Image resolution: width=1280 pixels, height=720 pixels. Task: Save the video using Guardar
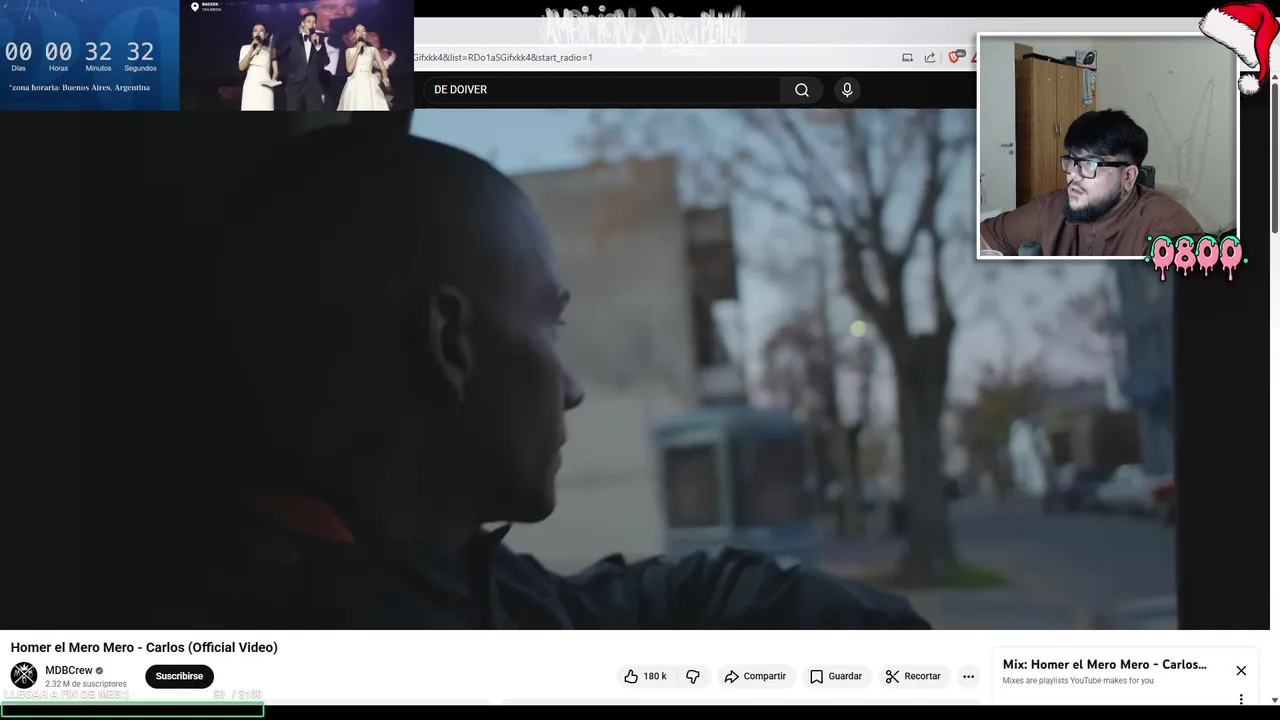pos(836,676)
